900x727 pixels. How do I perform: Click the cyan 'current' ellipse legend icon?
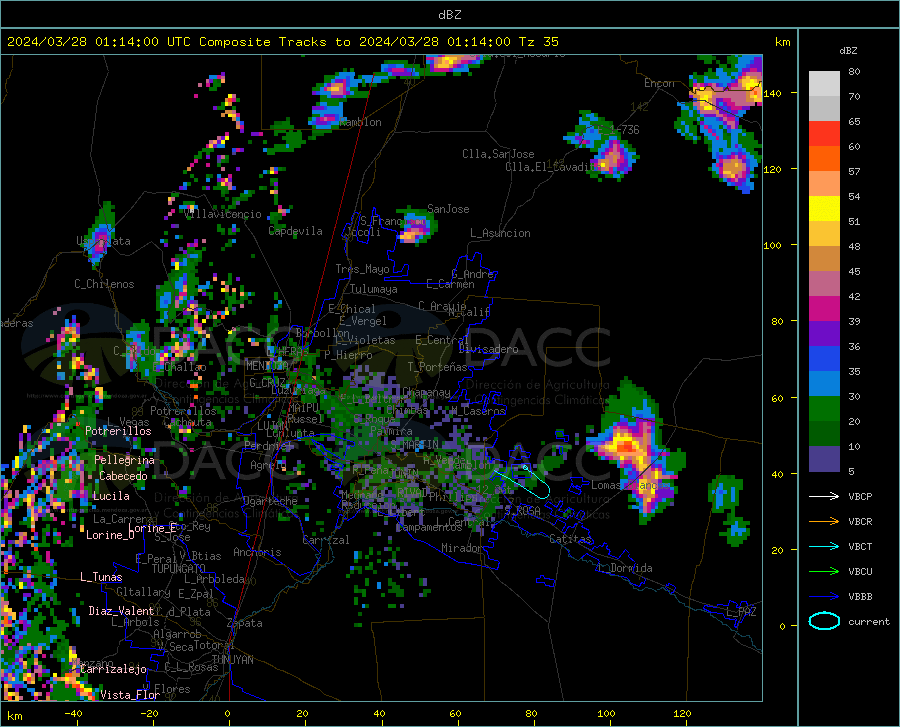tap(824, 621)
